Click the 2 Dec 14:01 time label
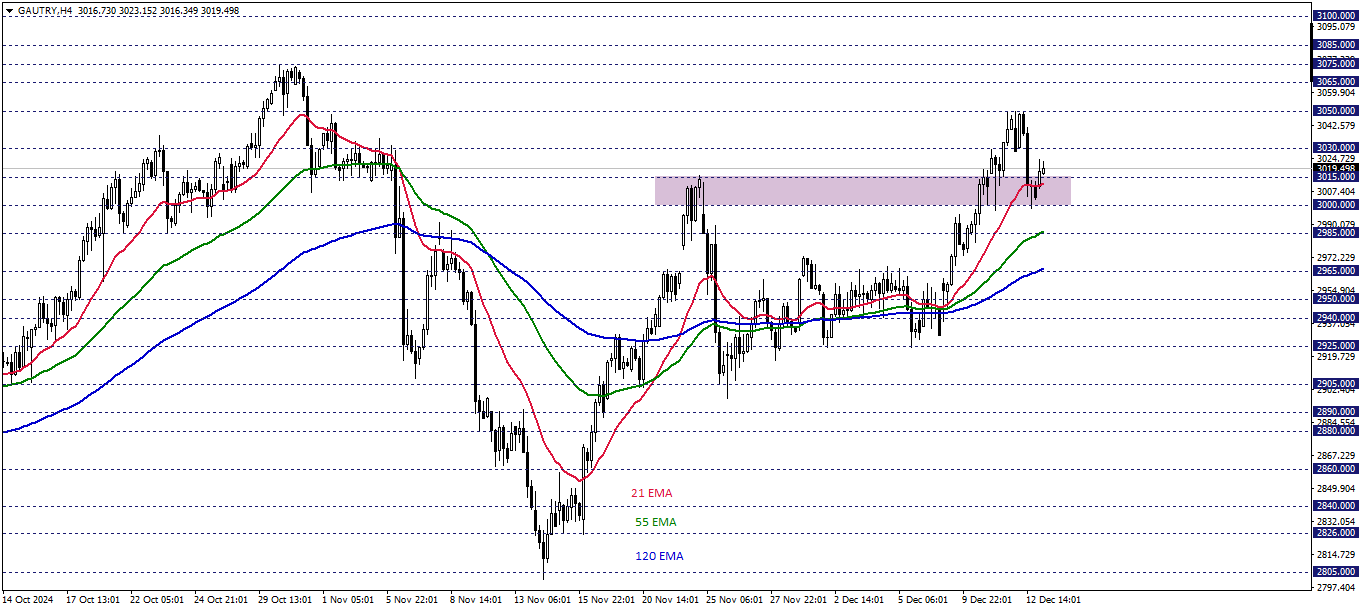This screenshot has width=1362, height=611. [860, 600]
